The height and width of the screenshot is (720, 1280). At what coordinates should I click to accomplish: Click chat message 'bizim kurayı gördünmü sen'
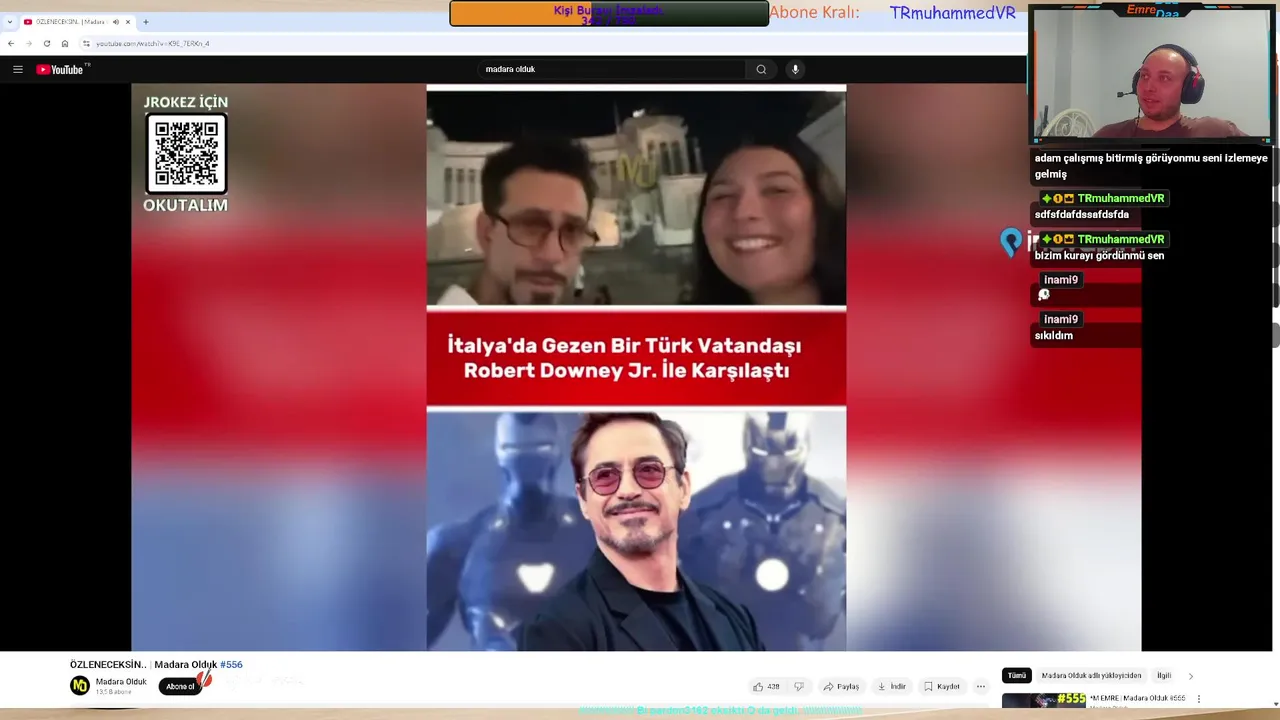[1099, 256]
